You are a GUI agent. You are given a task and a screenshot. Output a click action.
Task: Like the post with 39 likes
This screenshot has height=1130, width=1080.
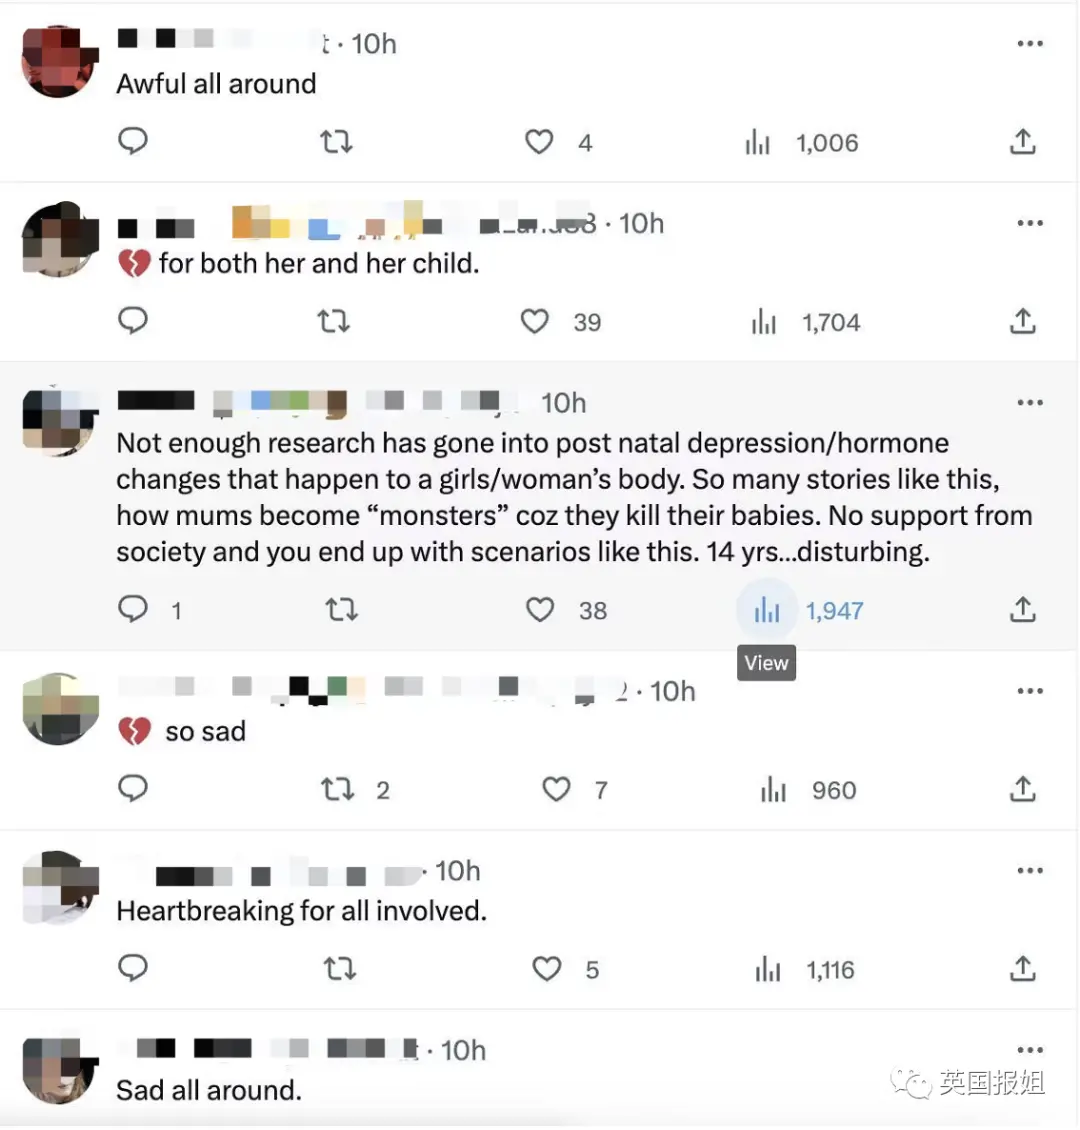click(535, 321)
